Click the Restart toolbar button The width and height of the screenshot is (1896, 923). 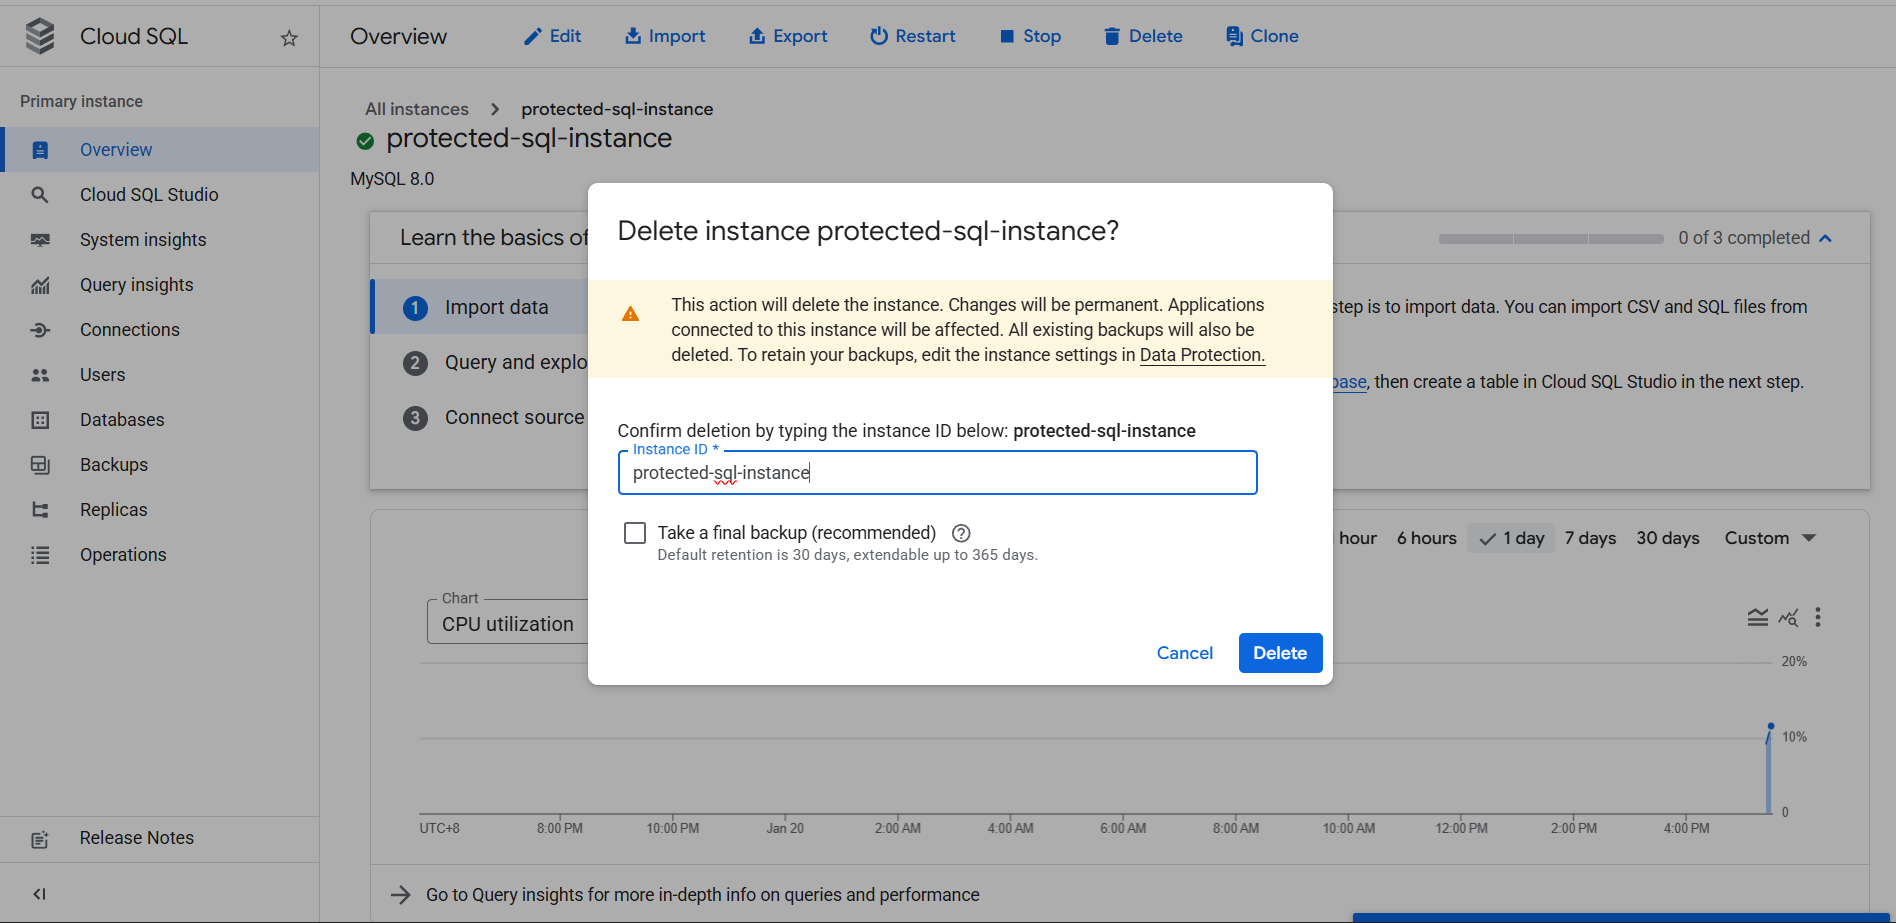tap(912, 36)
